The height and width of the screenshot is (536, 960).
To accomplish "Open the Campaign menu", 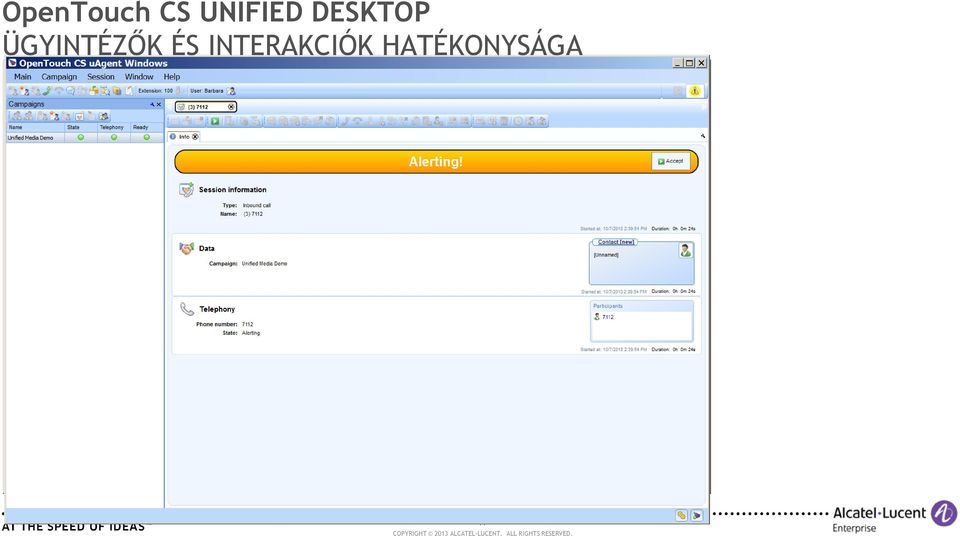I will tap(59, 77).
